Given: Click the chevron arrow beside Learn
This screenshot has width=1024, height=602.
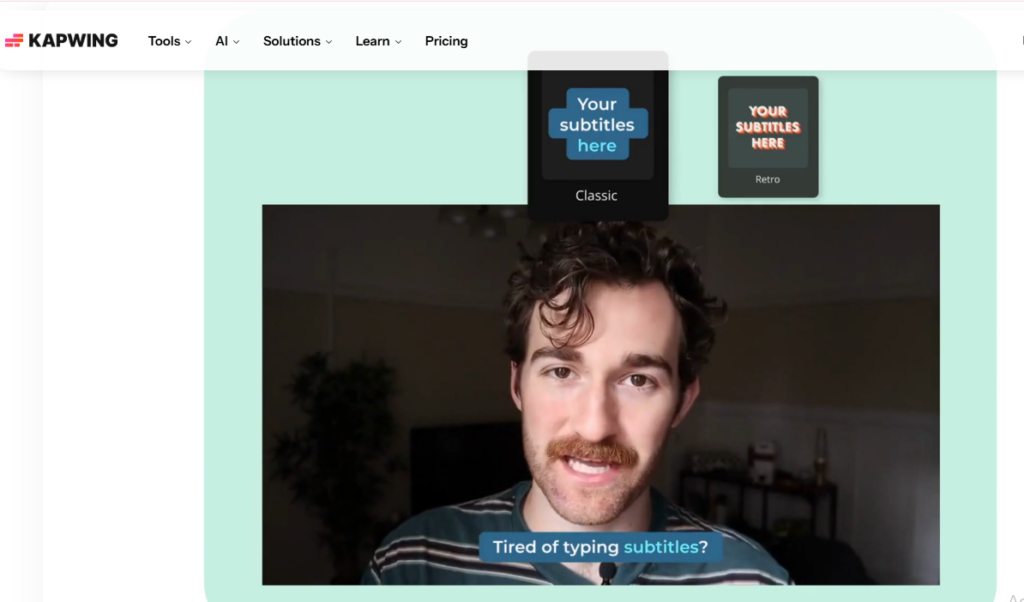Looking at the screenshot, I should tap(398, 42).
